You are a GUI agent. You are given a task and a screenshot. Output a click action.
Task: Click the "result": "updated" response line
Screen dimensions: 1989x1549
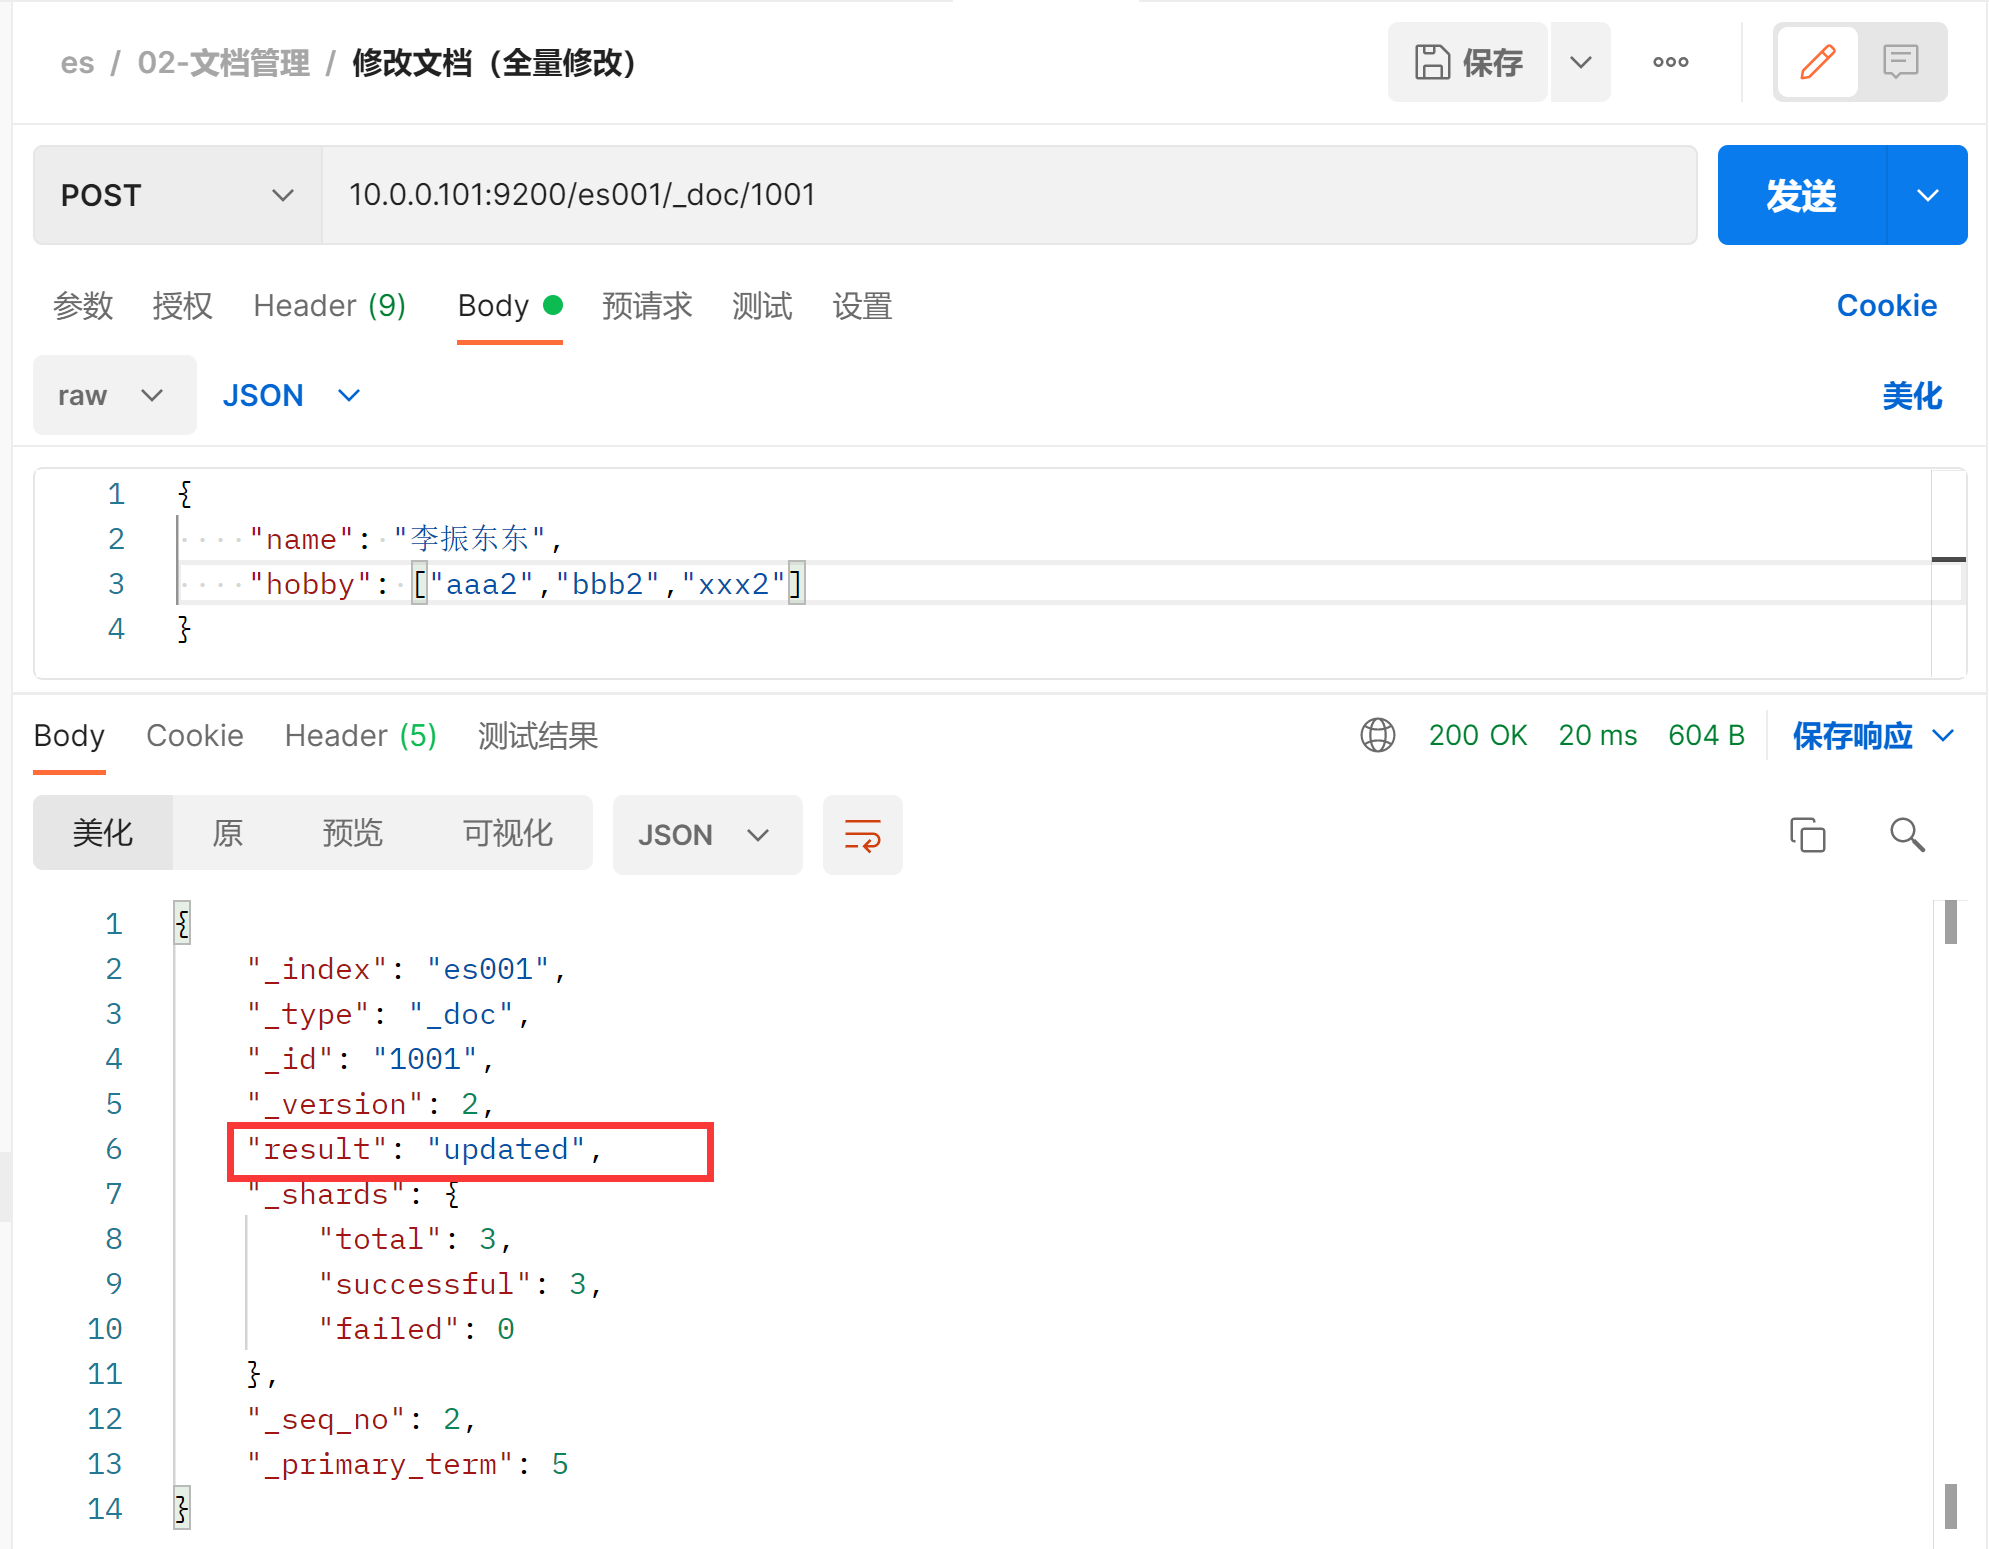pos(425,1150)
